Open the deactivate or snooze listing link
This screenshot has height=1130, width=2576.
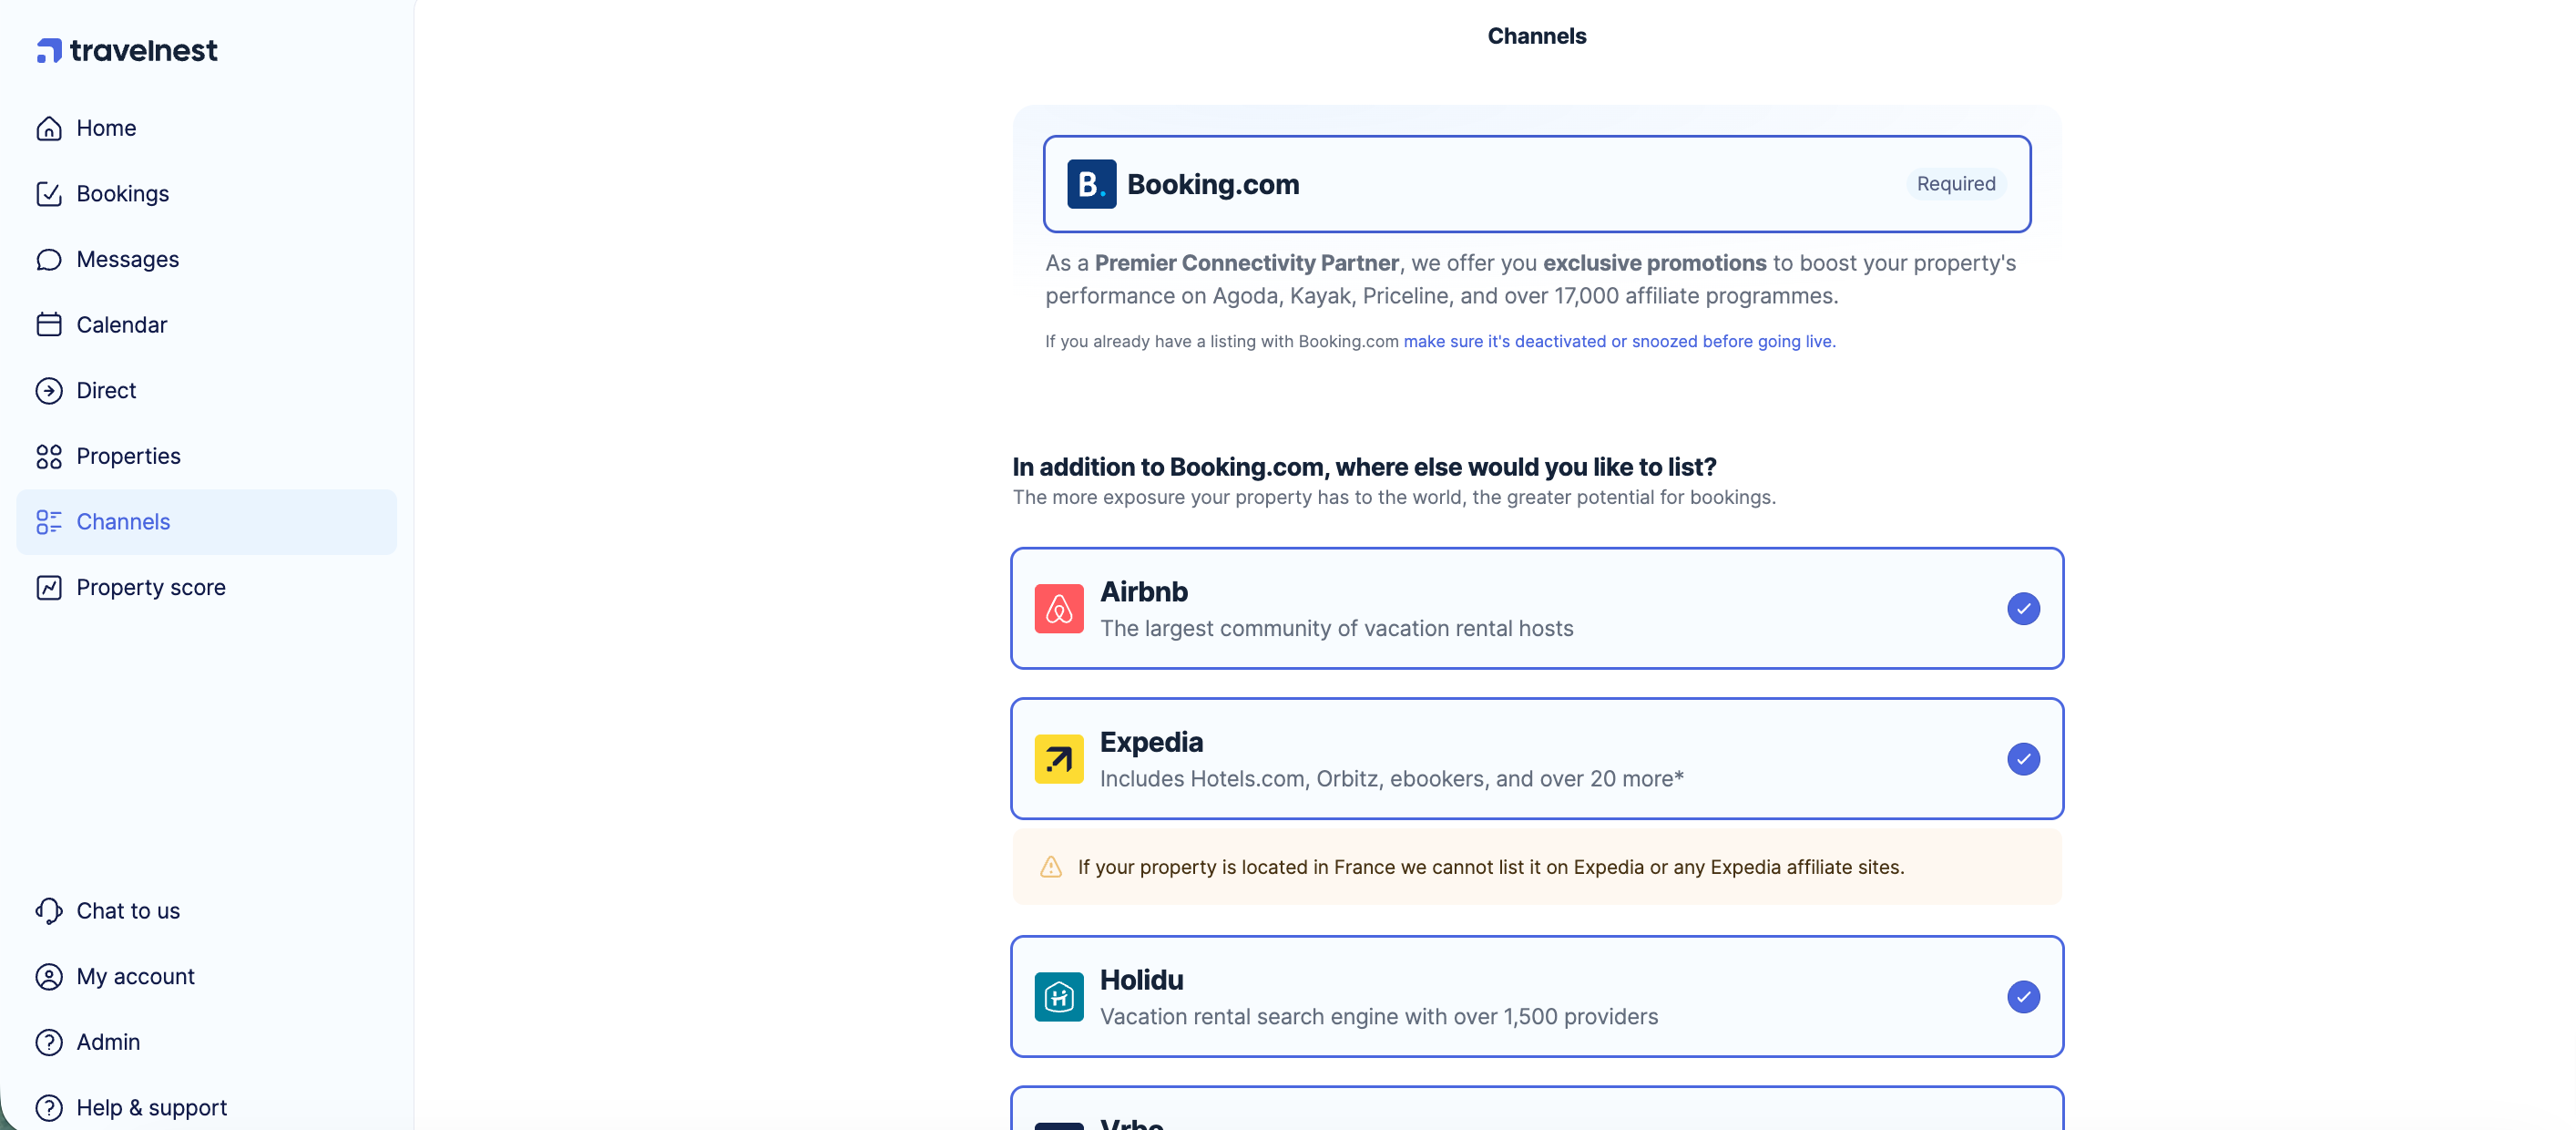pos(1619,341)
